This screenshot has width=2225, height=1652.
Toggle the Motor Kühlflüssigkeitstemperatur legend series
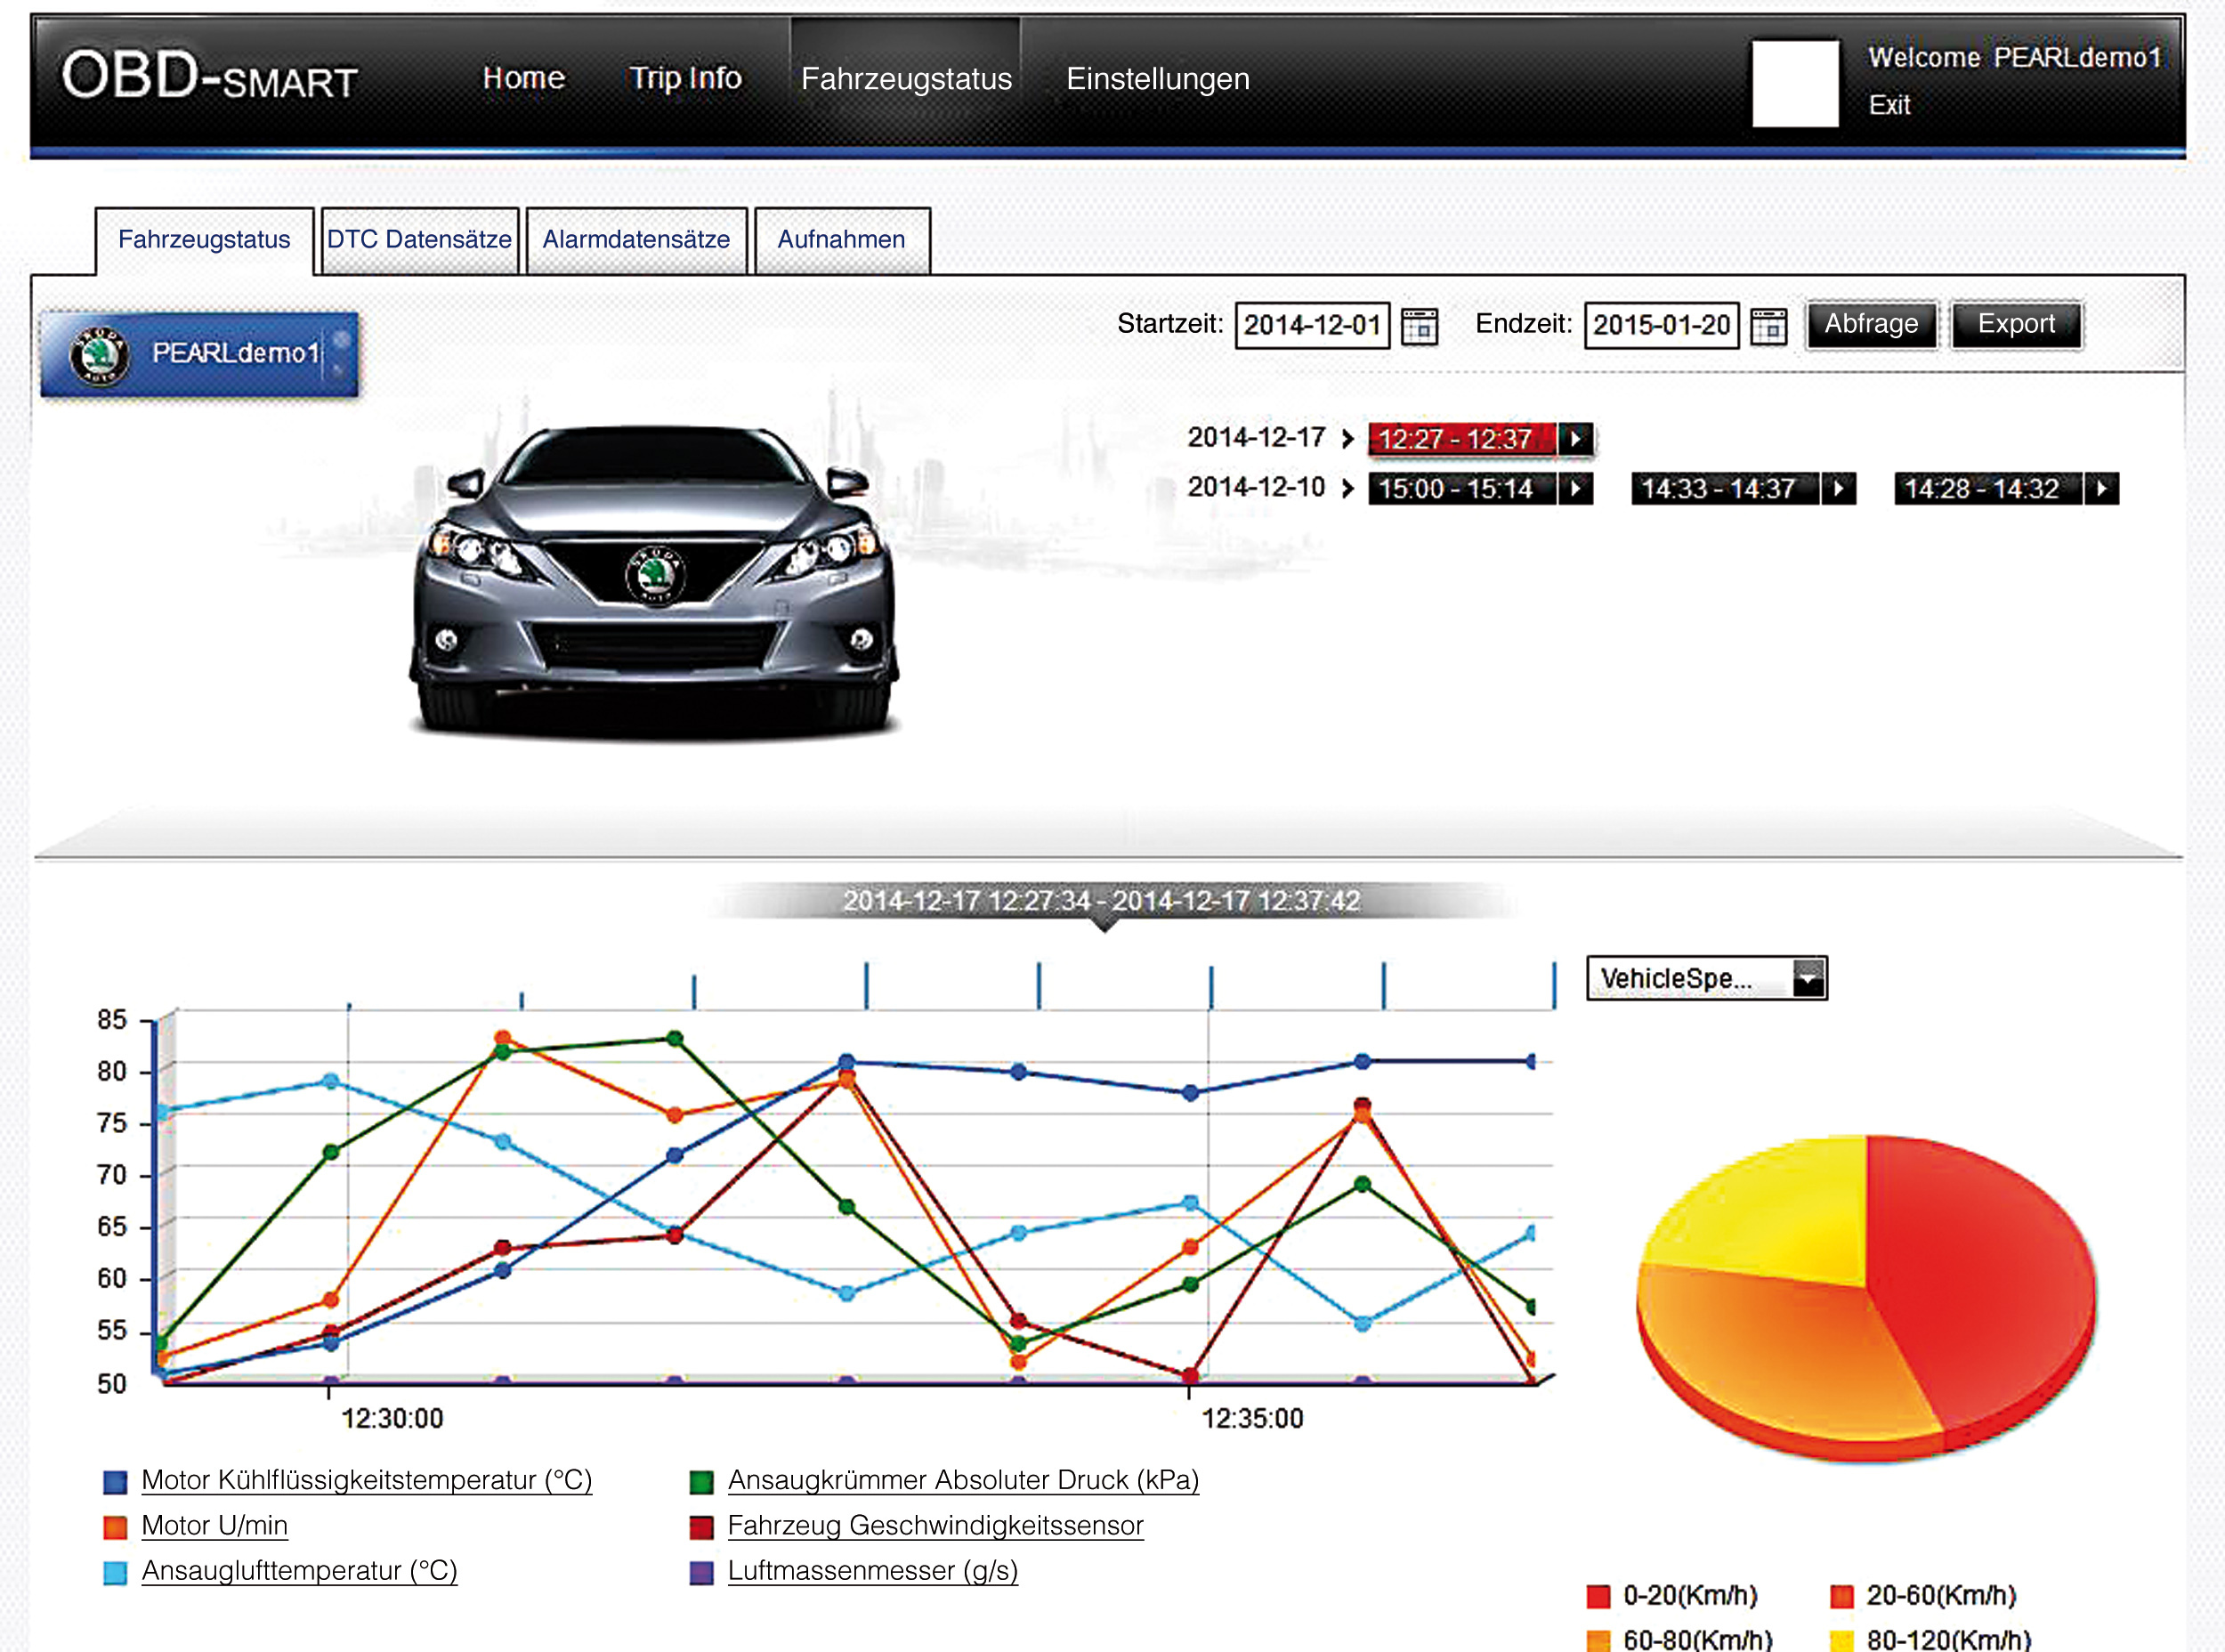(366, 1480)
